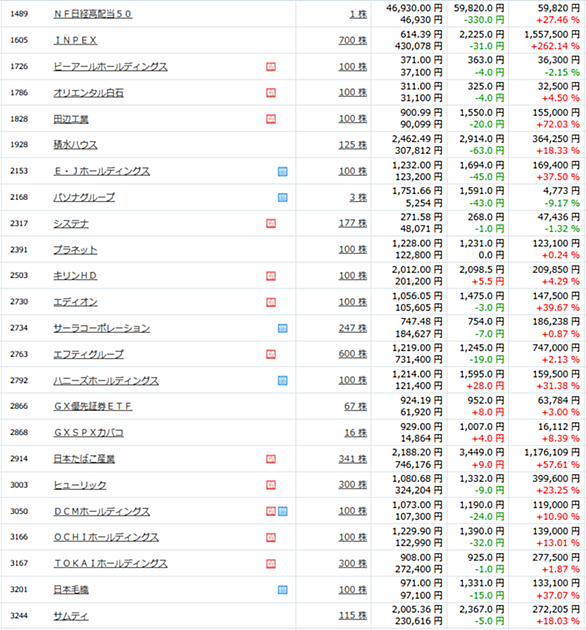Click the 1株 quantity for NF日経高配当50
The image size is (586, 630).
tap(358, 14)
